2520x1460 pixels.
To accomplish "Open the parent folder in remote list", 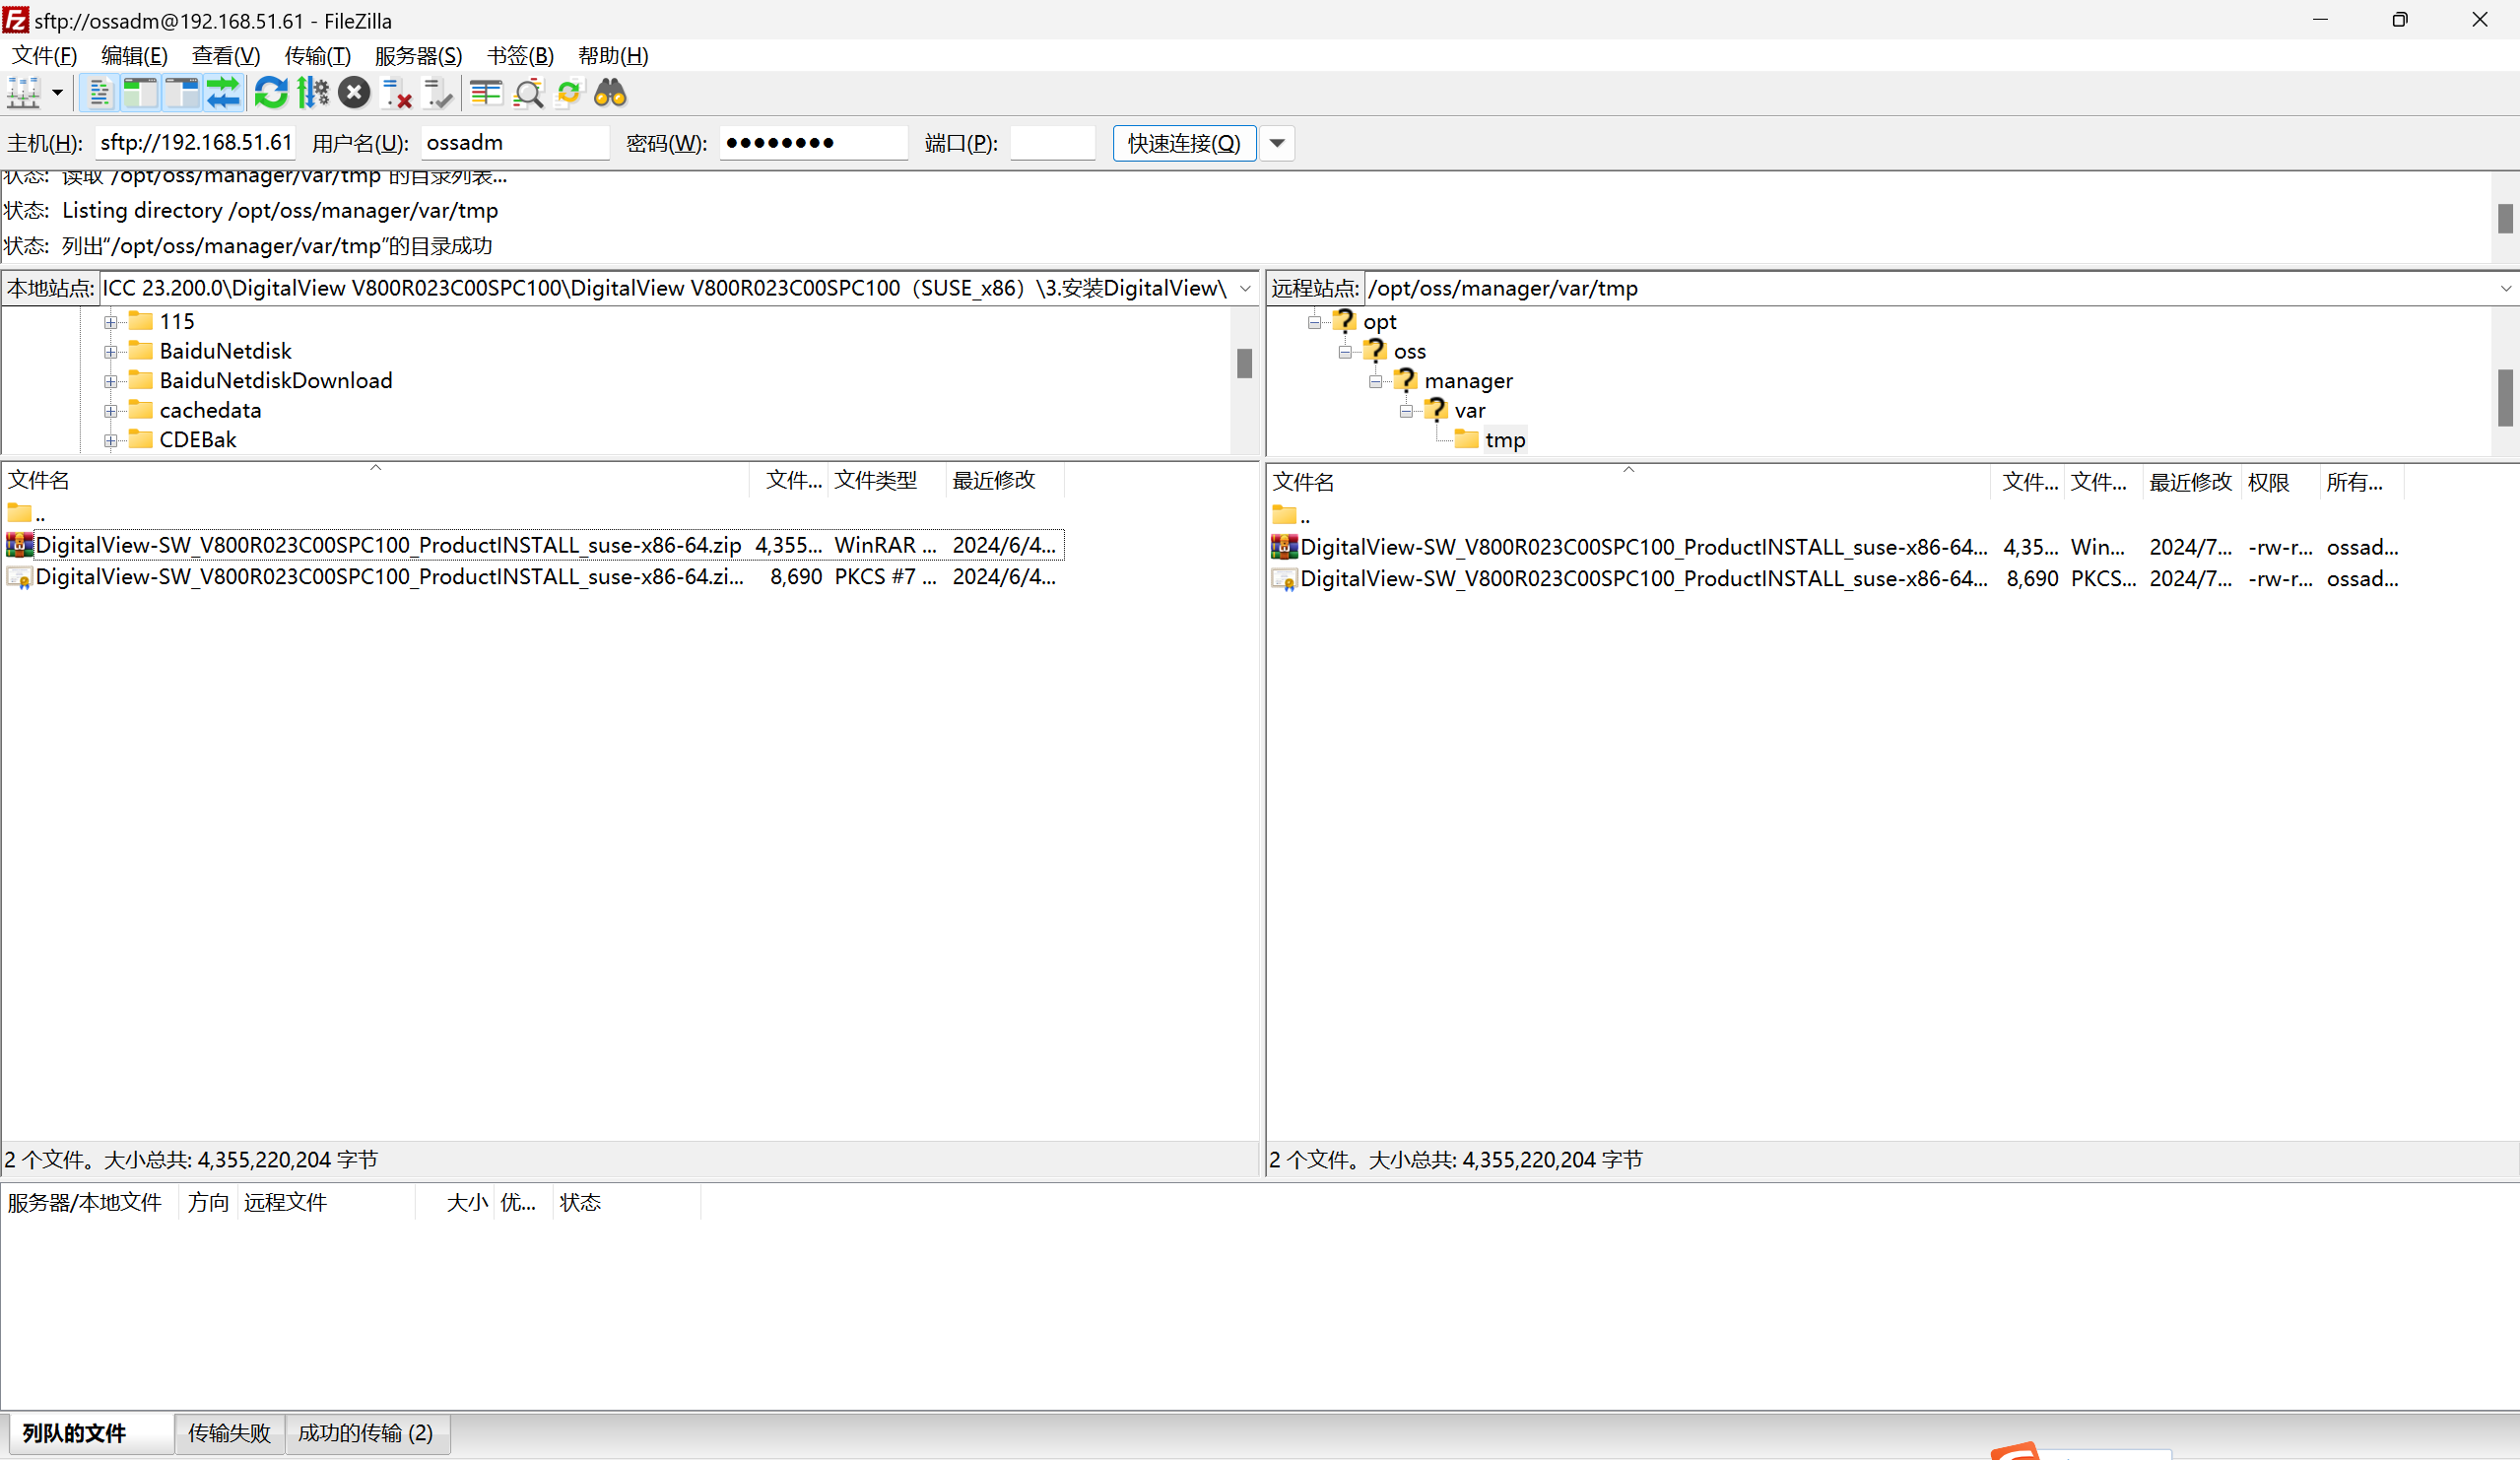I will tap(1291, 517).
